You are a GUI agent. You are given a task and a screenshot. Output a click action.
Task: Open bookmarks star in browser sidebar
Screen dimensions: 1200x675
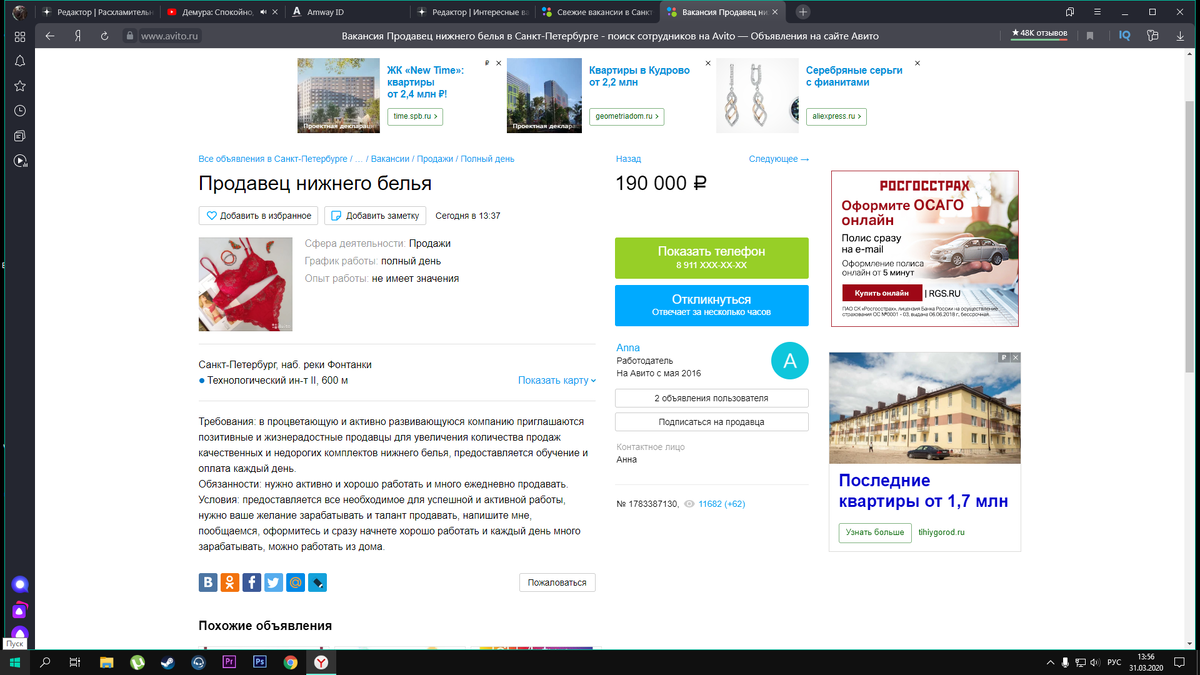click(x=20, y=86)
